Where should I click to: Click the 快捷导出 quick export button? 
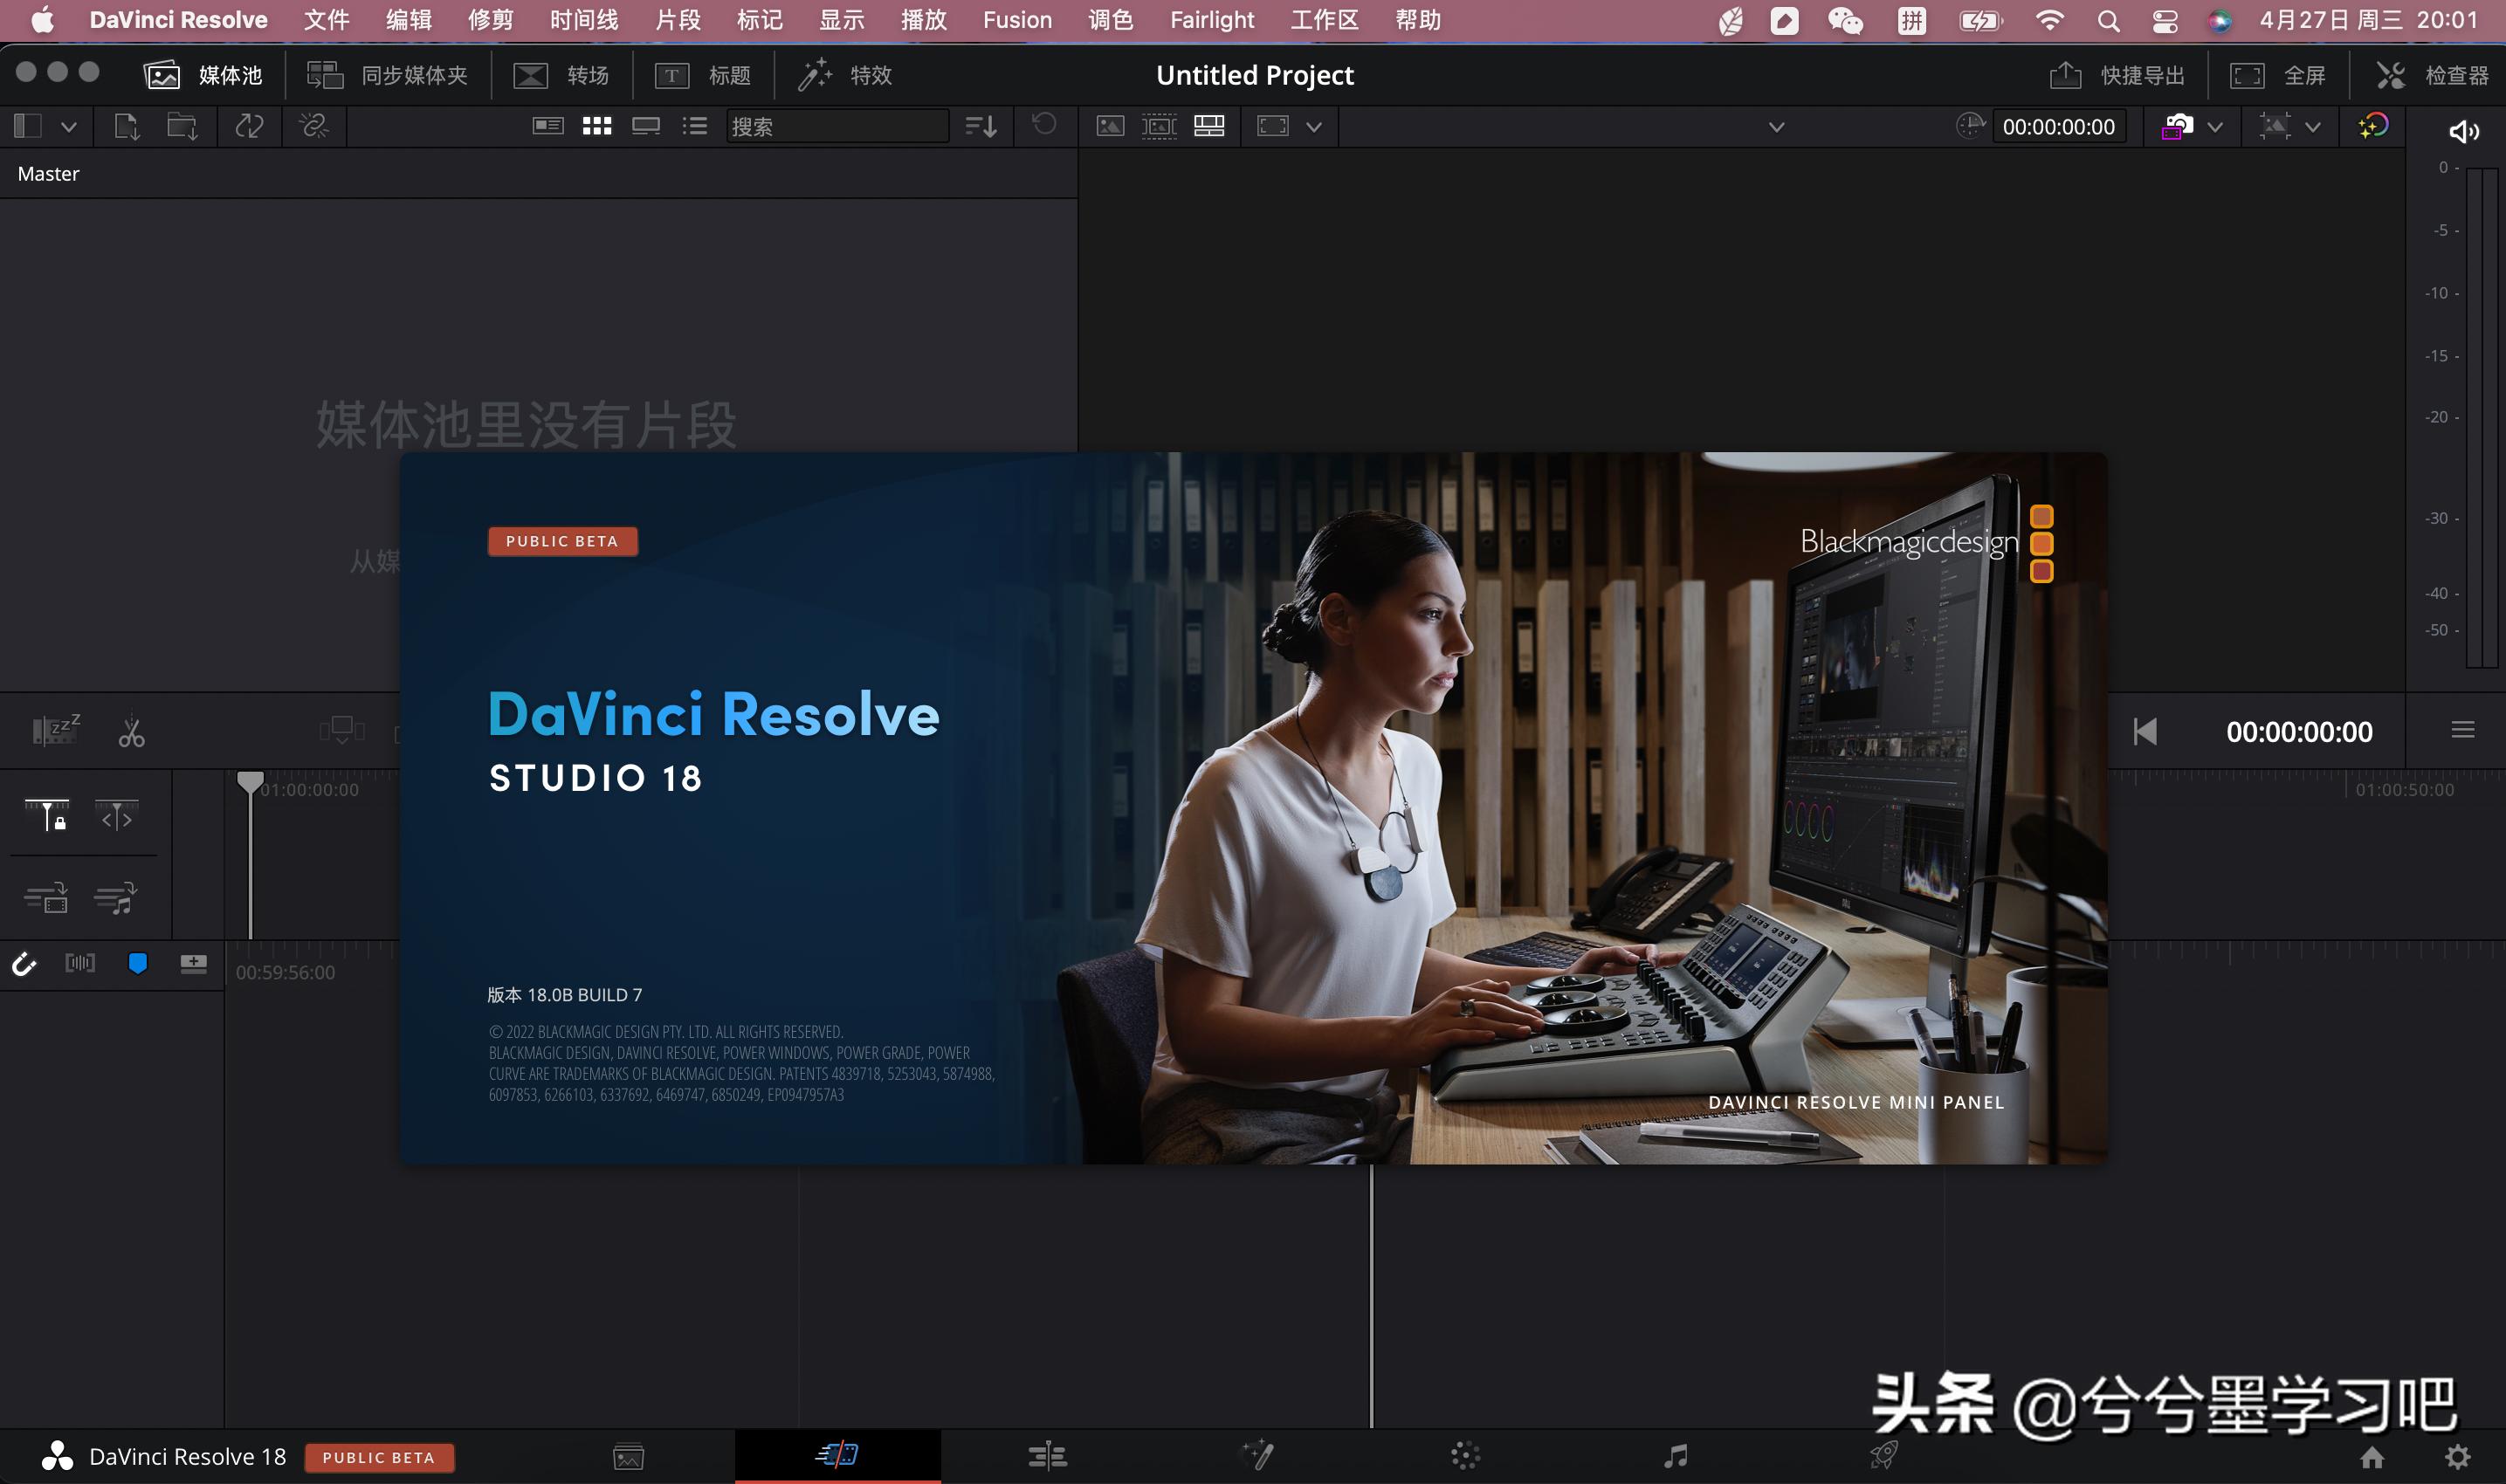2117,75
